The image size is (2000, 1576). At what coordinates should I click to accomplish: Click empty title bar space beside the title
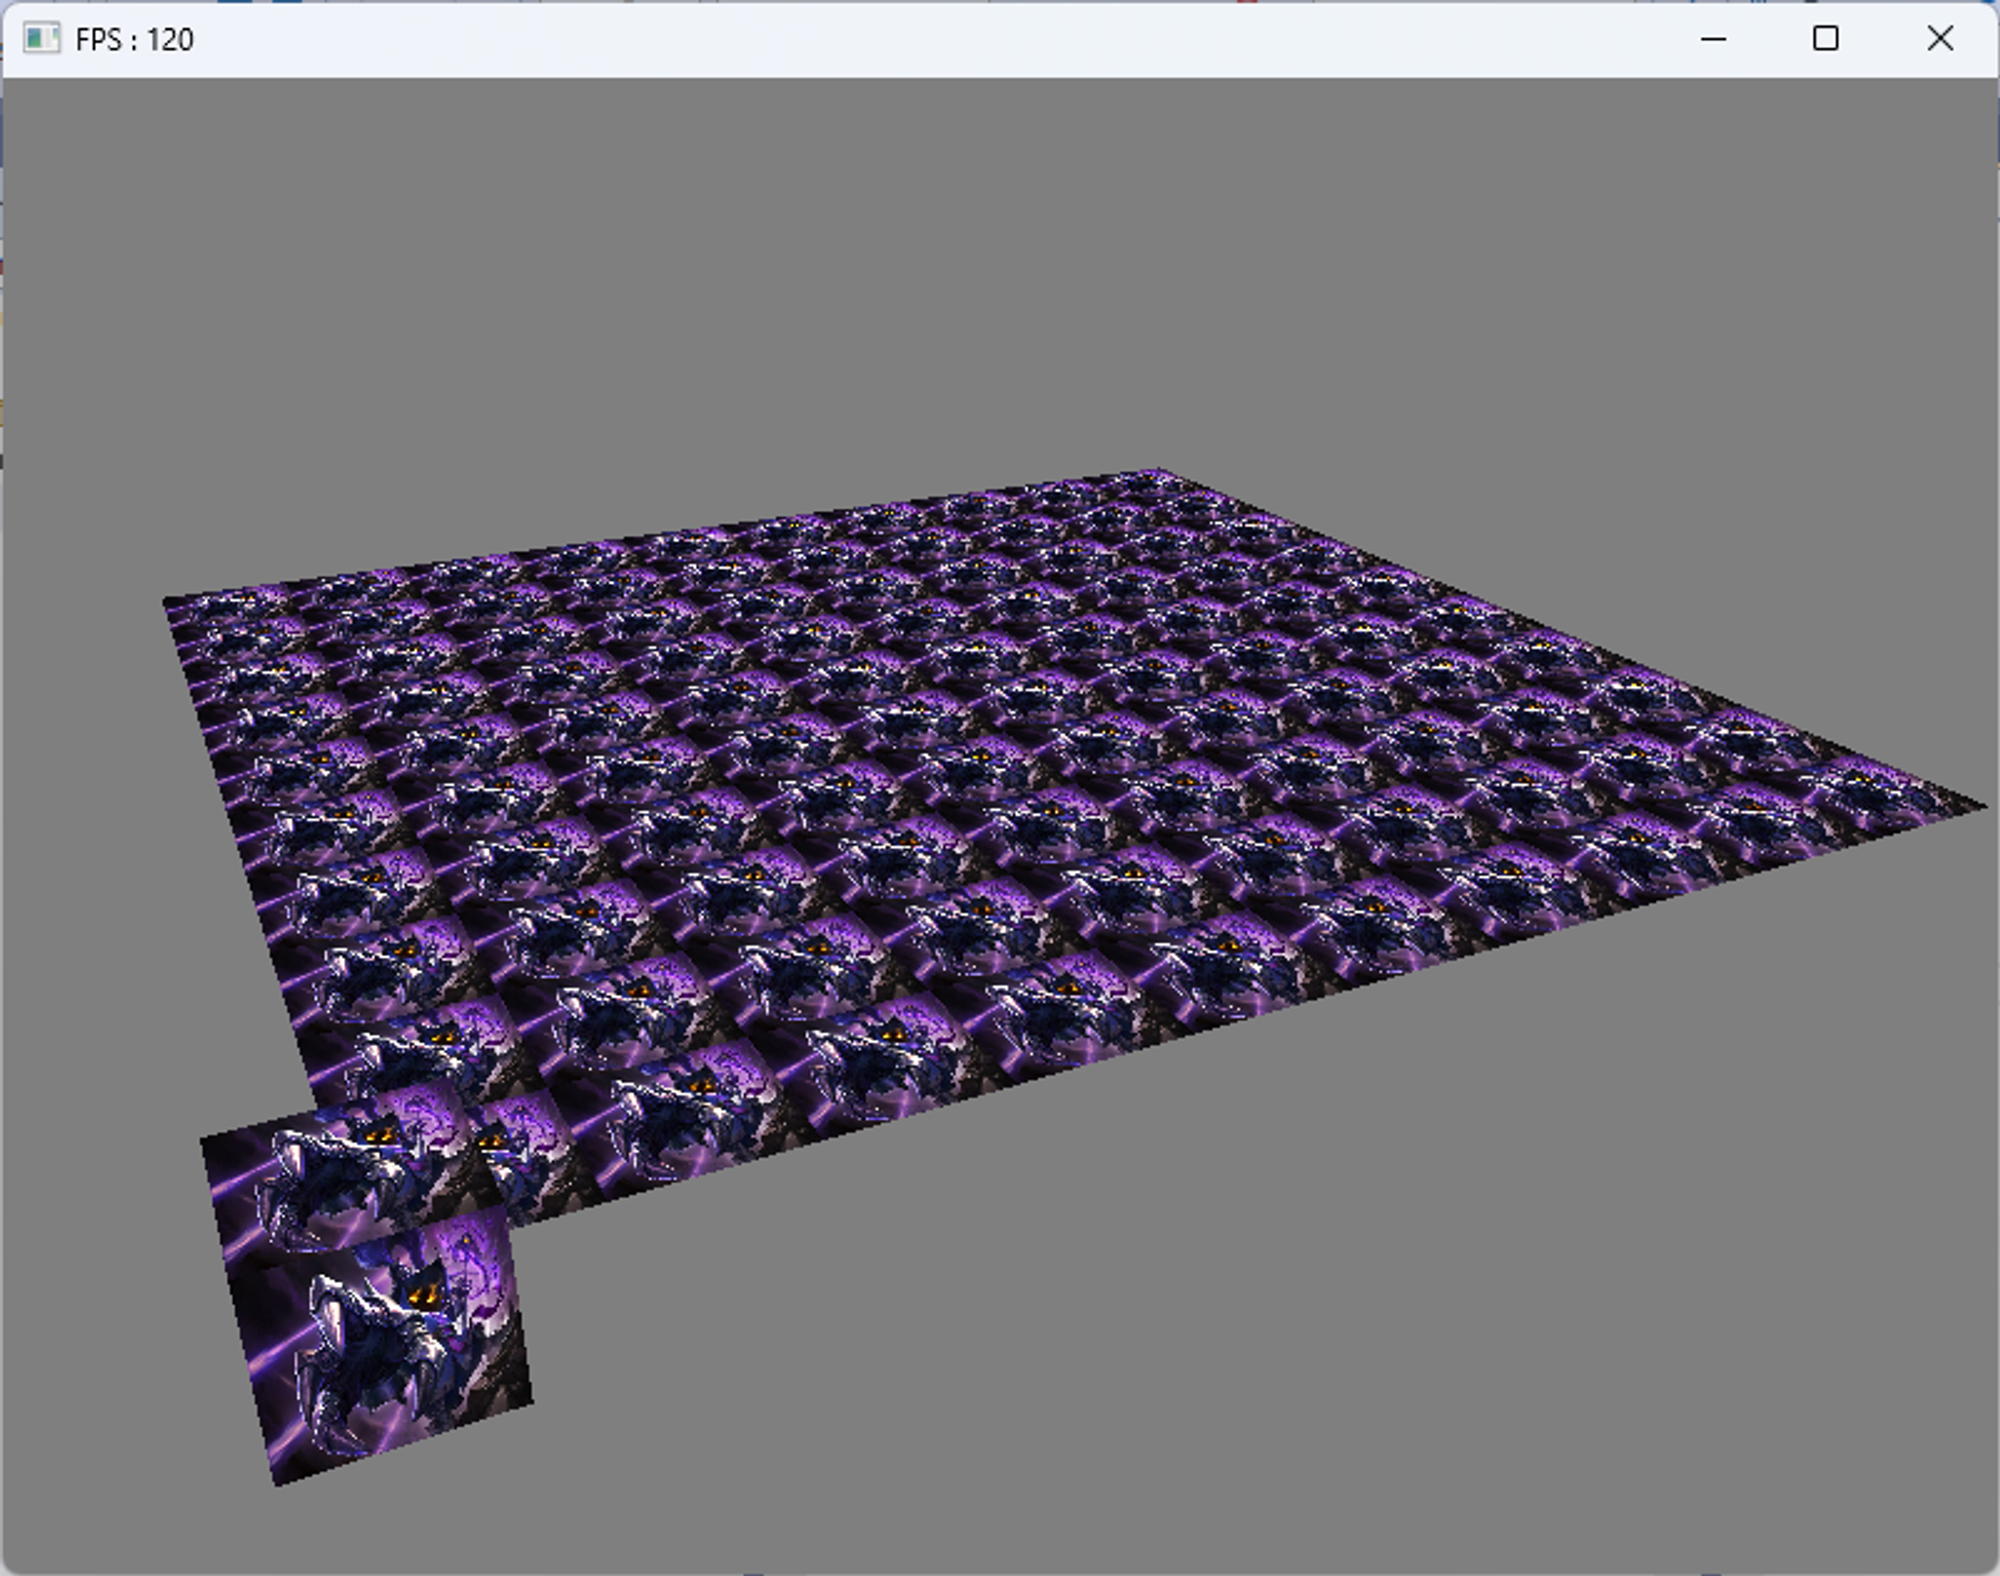tap(900, 40)
